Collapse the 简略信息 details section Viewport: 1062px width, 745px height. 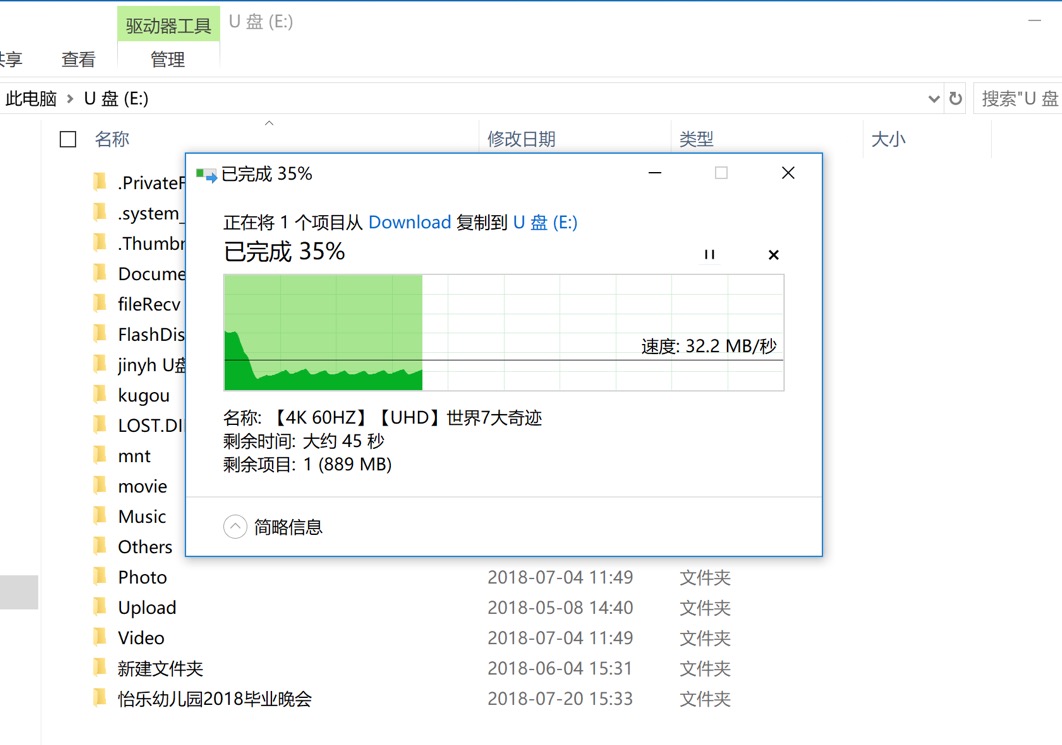tap(235, 526)
